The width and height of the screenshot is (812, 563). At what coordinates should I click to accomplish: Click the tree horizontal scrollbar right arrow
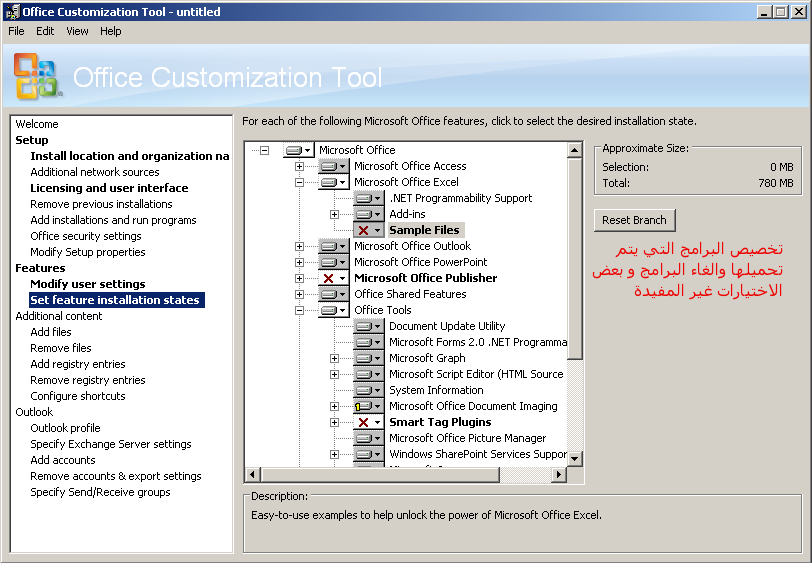pyautogui.click(x=559, y=474)
